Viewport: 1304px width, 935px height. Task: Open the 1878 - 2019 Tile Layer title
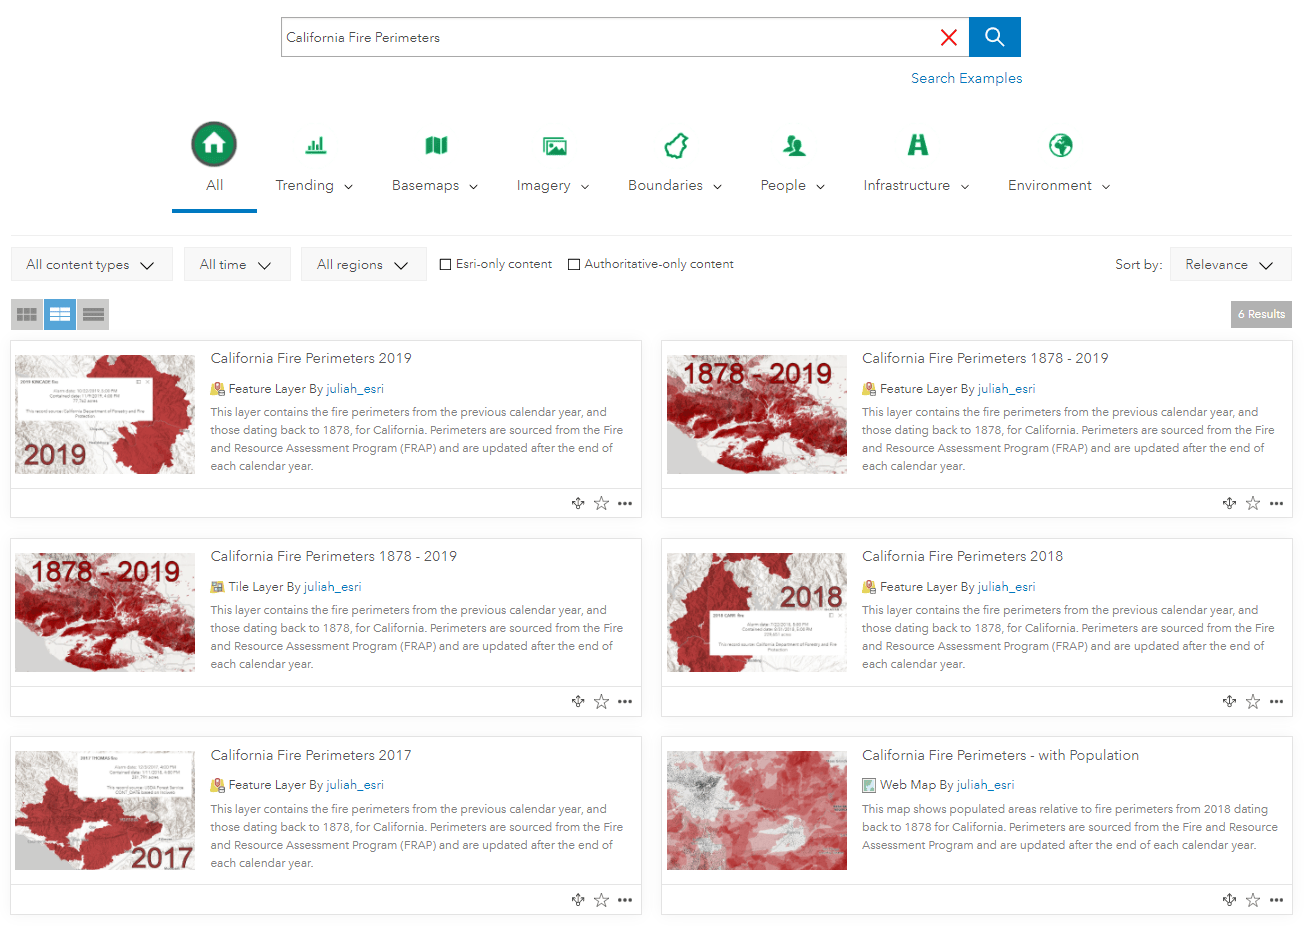334,556
